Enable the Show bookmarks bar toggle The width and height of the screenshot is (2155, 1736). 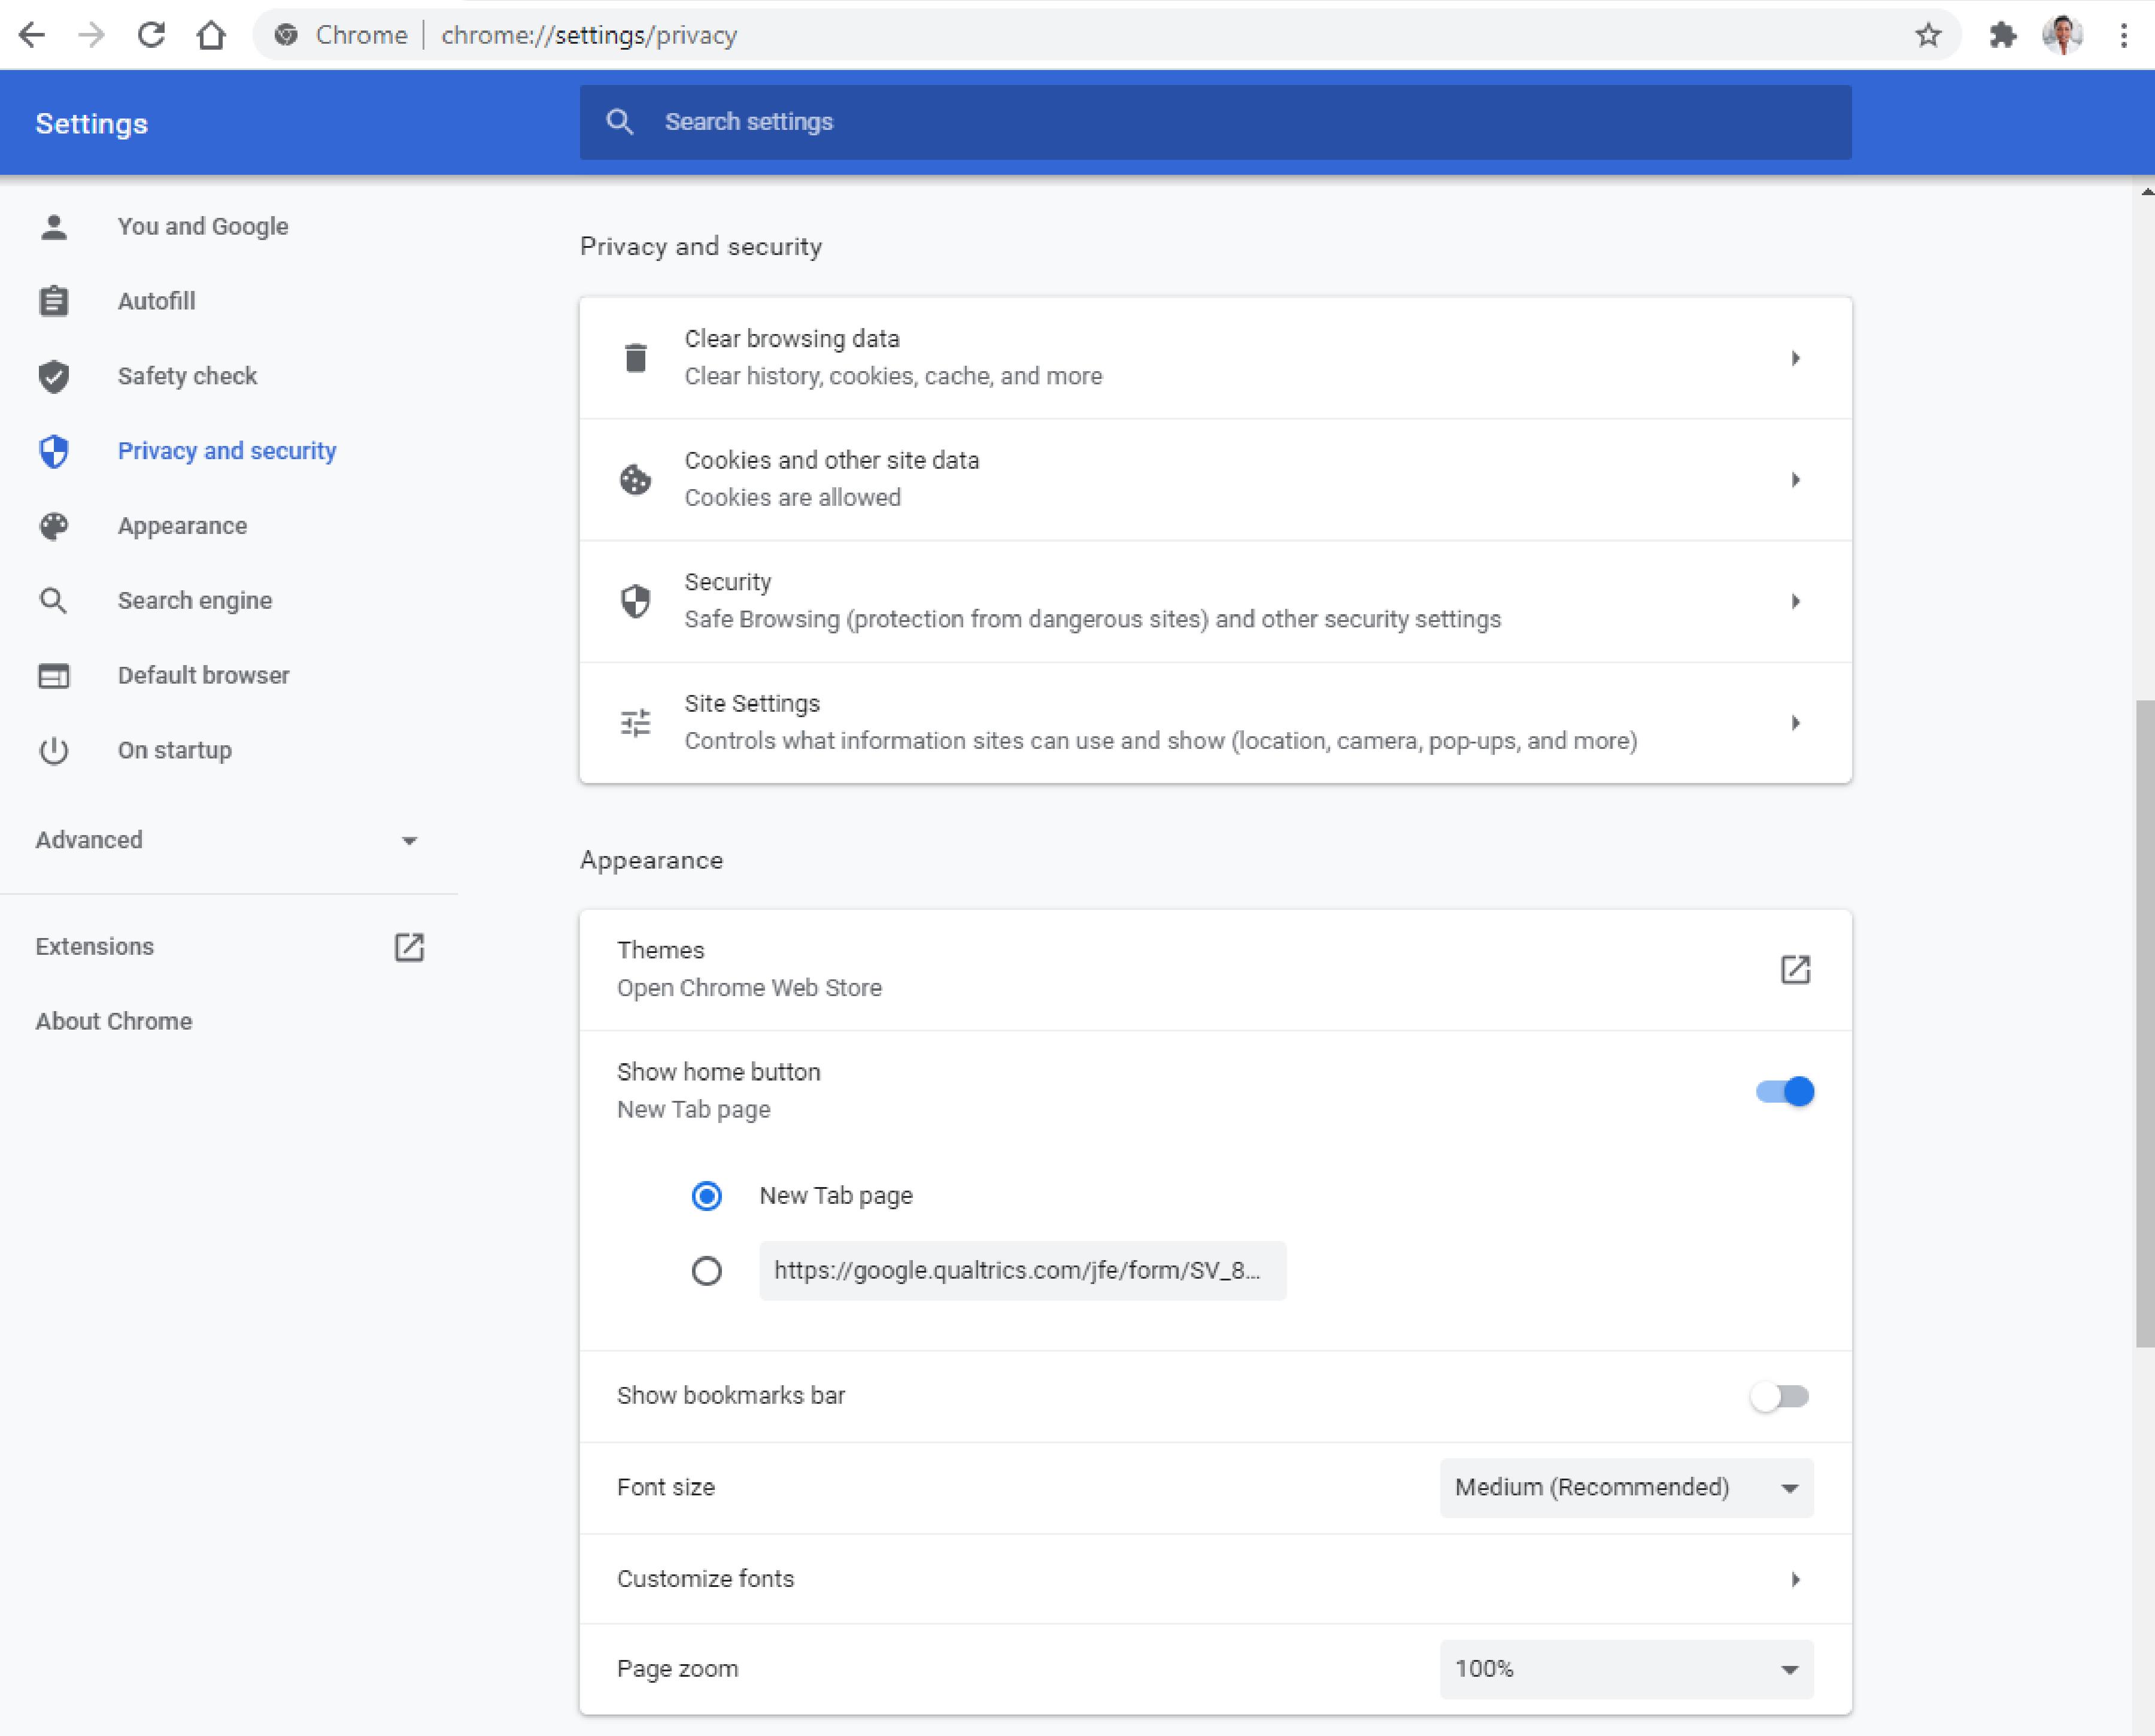point(1780,1396)
